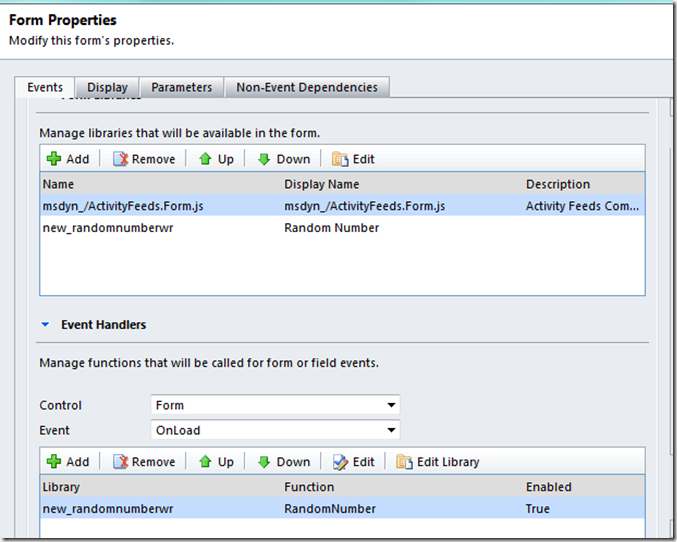Select the new_randomnumberwr library row
This screenshot has height=542, width=677.
coord(342,228)
